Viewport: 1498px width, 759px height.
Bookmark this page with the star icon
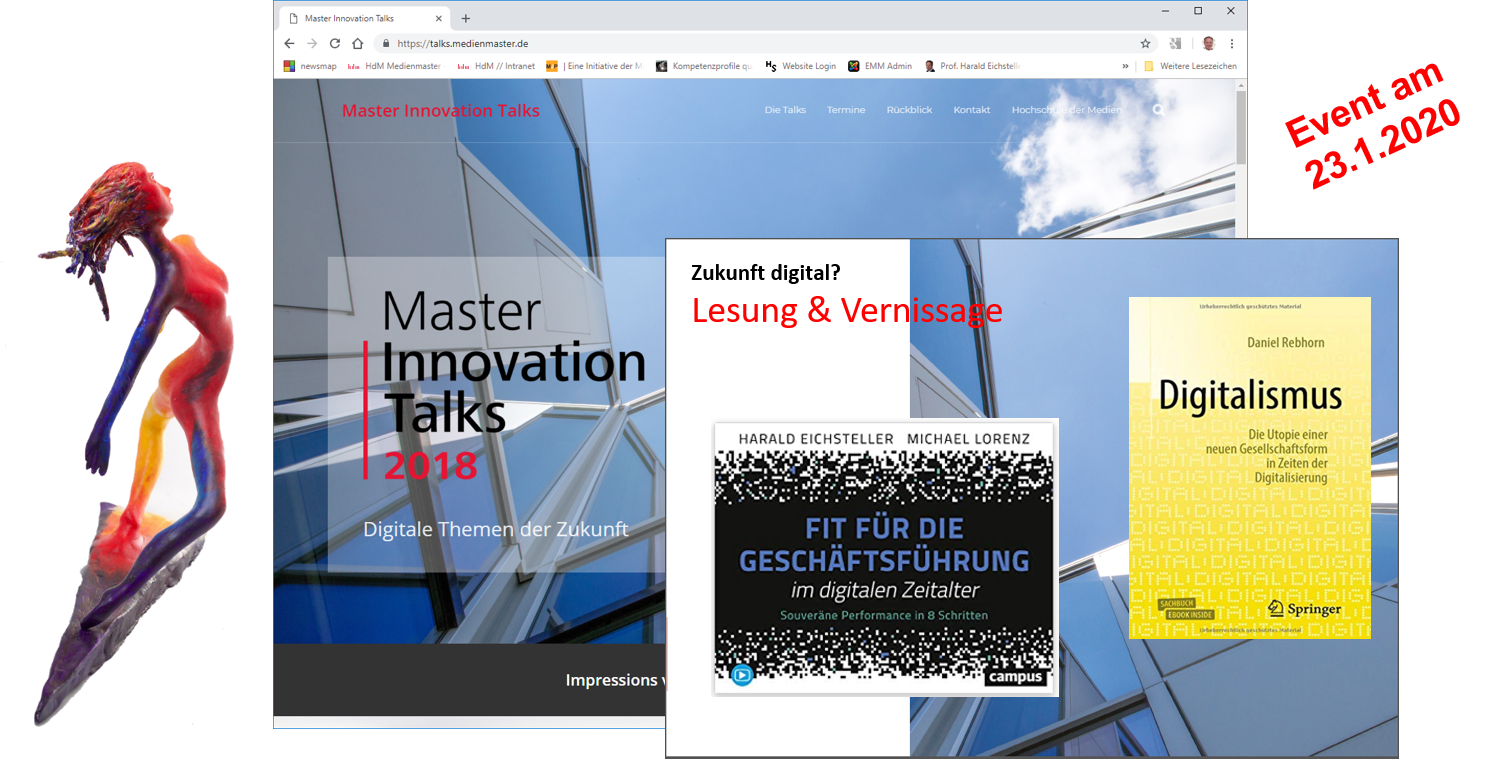point(1145,44)
